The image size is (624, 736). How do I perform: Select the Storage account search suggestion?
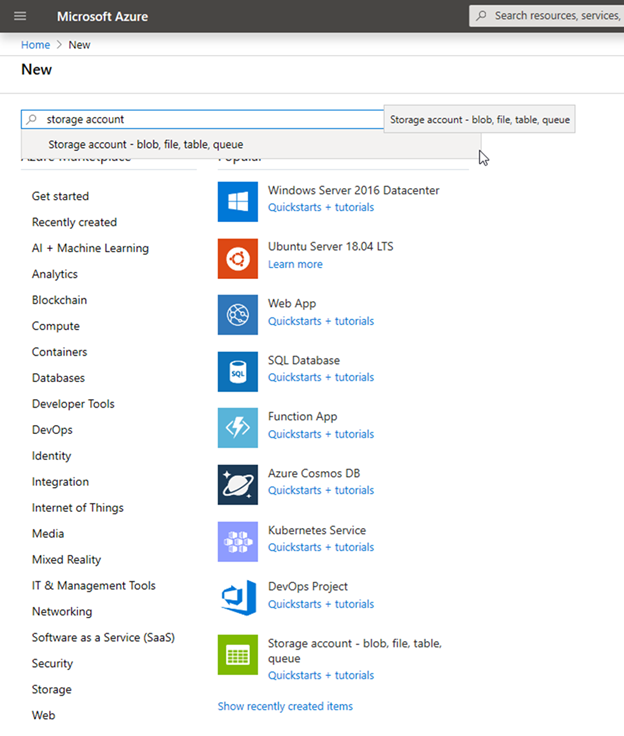pos(251,145)
